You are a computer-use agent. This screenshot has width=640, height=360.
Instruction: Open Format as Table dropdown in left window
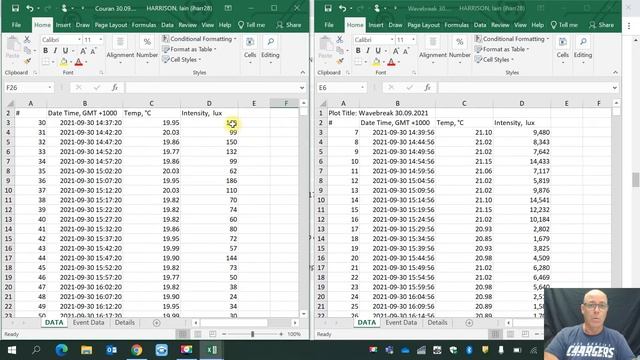pos(189,49)
